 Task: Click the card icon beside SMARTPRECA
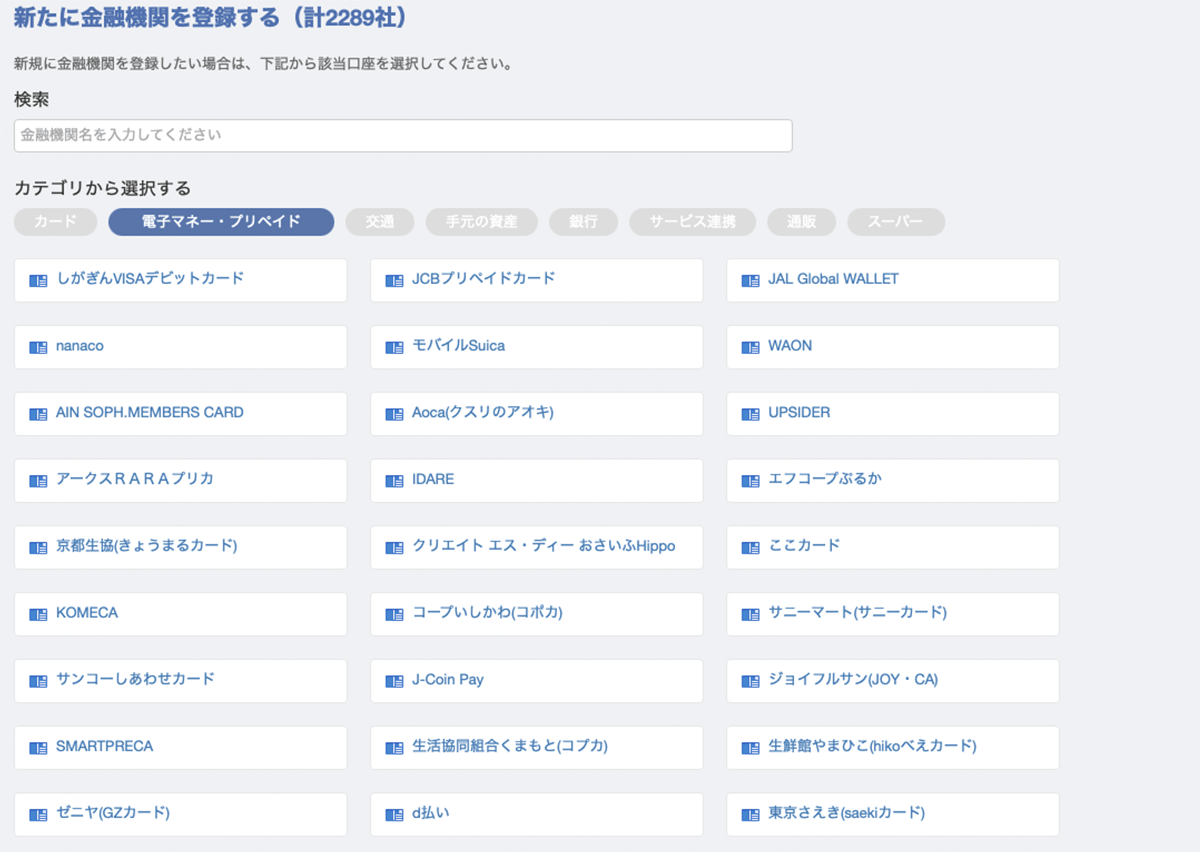[39, 748]
